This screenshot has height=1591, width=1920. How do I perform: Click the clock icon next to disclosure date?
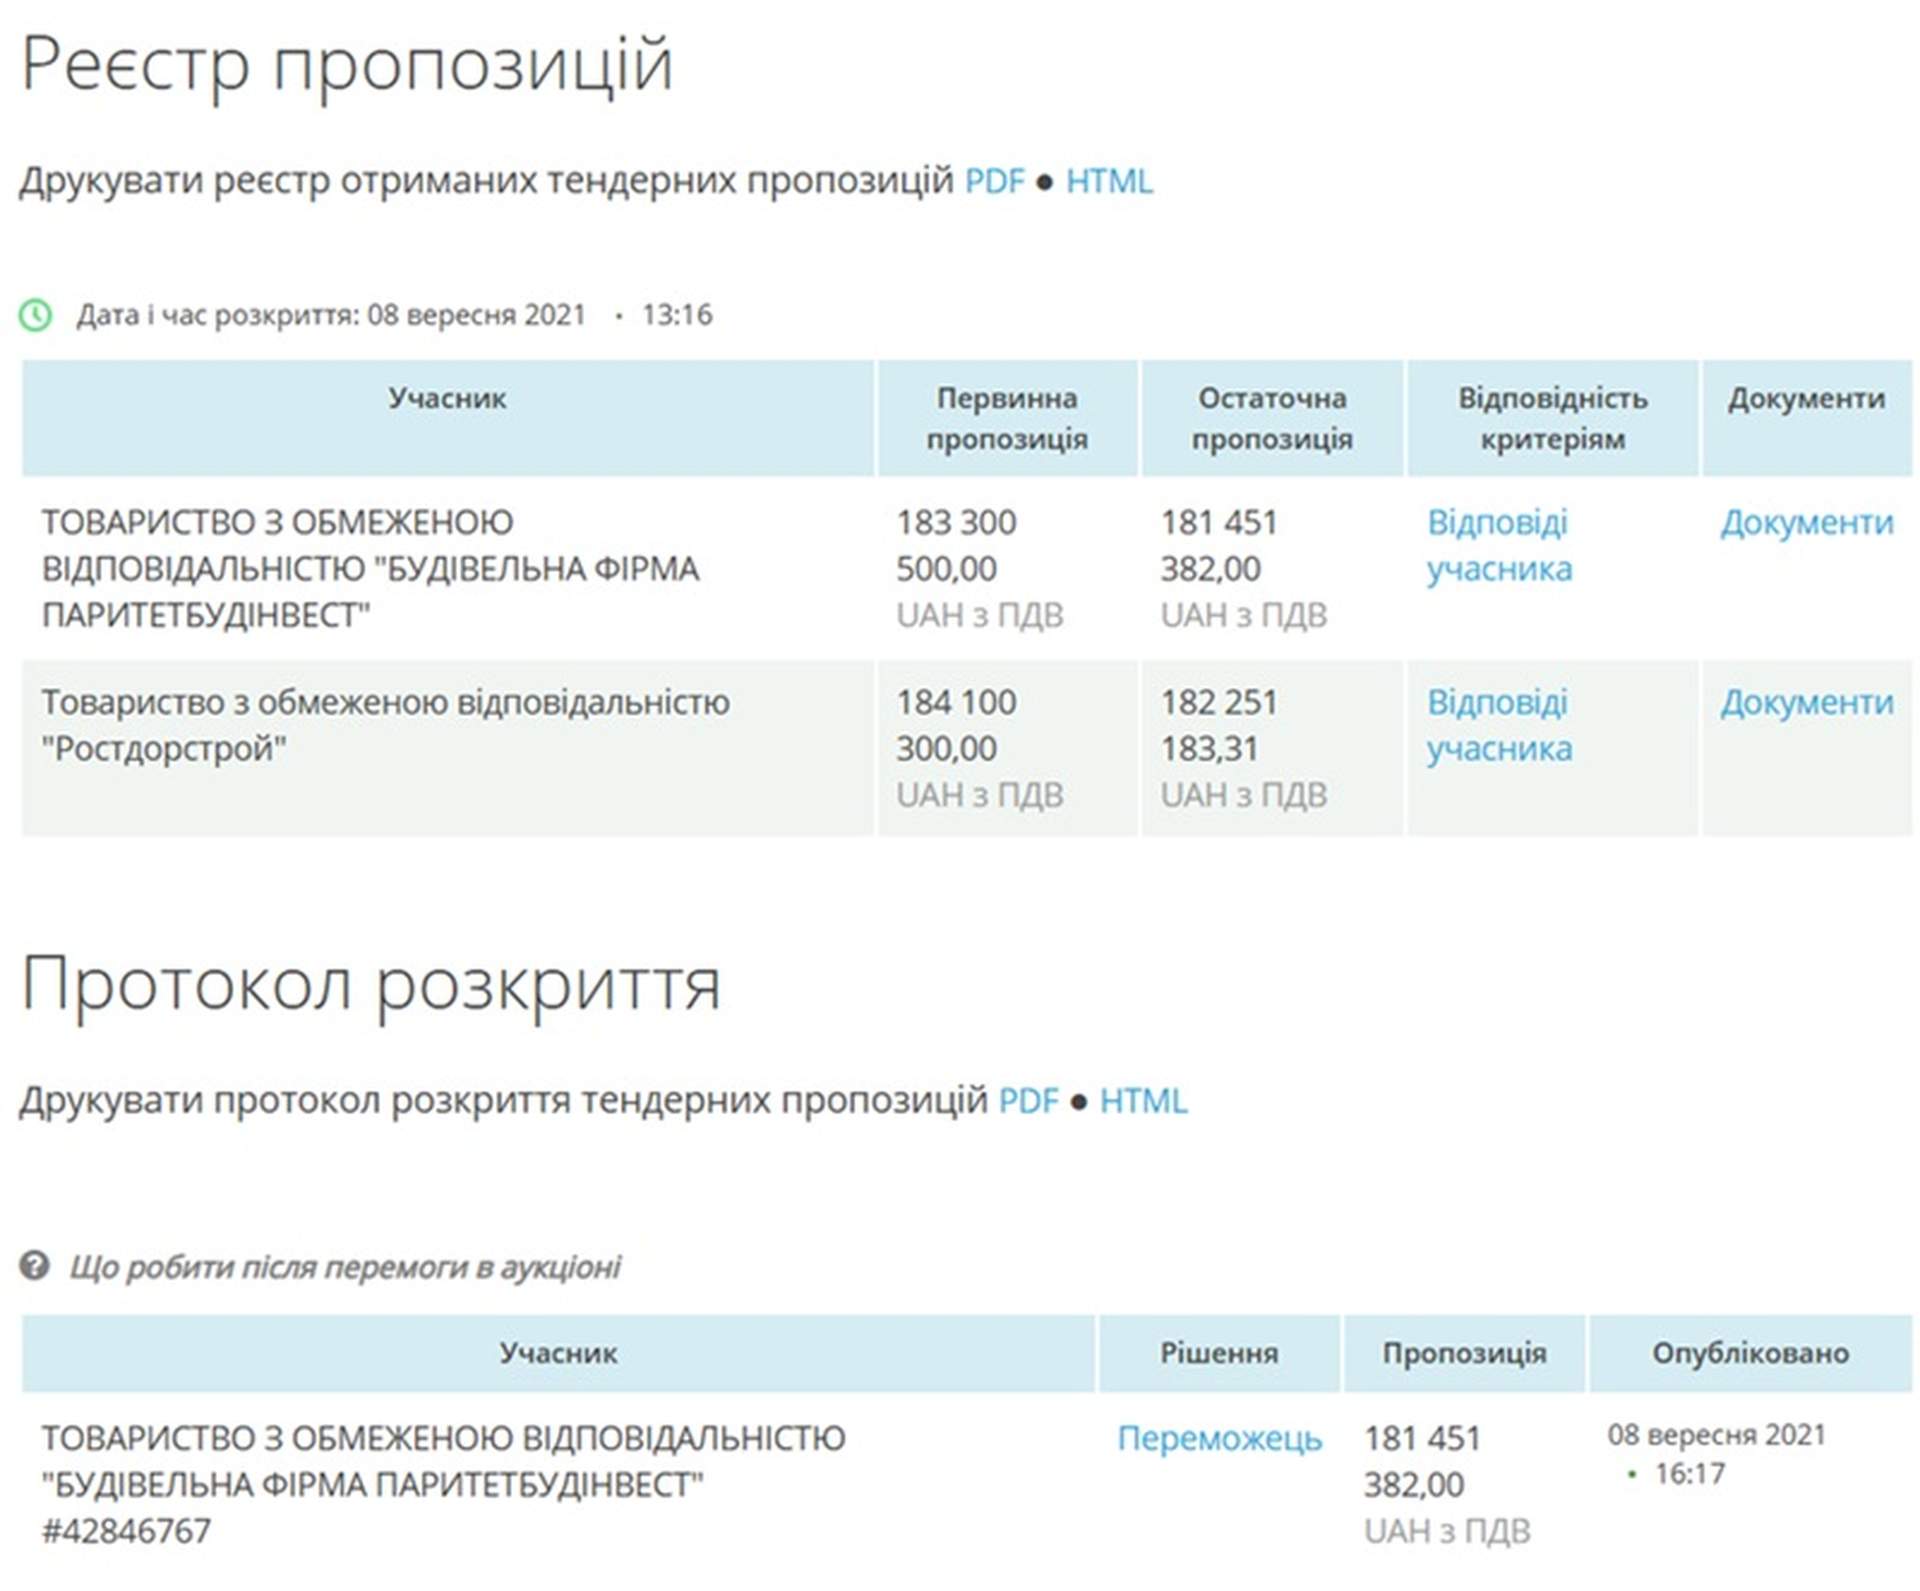37,316
